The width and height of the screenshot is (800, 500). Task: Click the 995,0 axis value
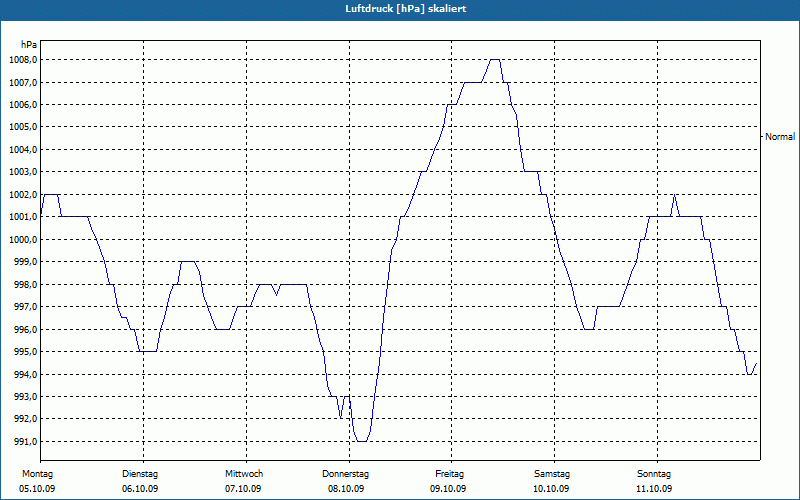(x=25, y=352)
